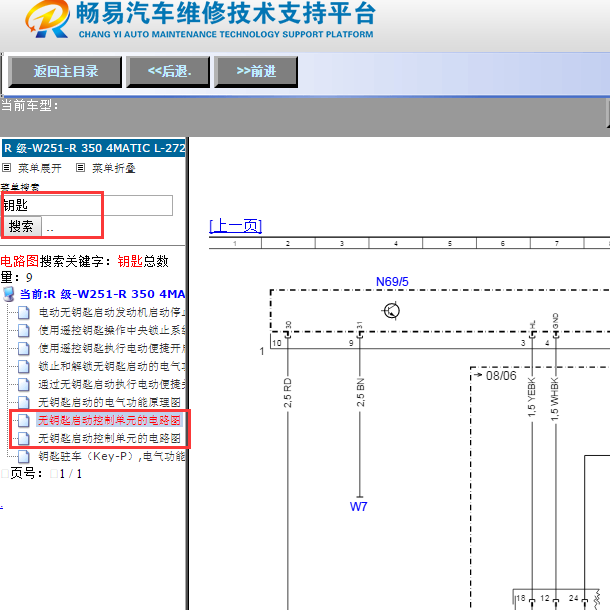
Task: Go back with the <<后退 button
Action: coord(168,72)
